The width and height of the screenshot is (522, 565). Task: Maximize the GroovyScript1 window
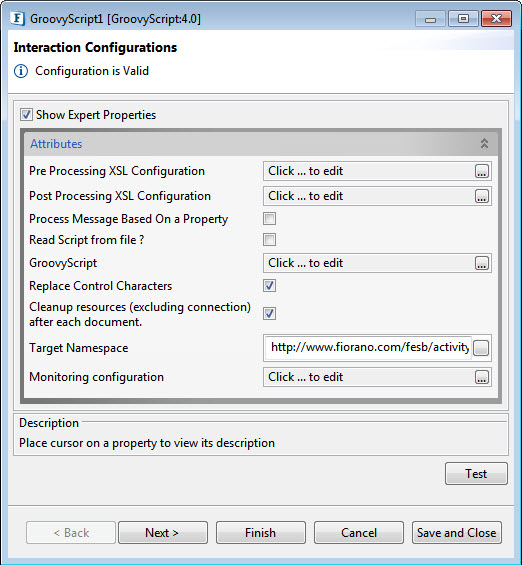463,19
